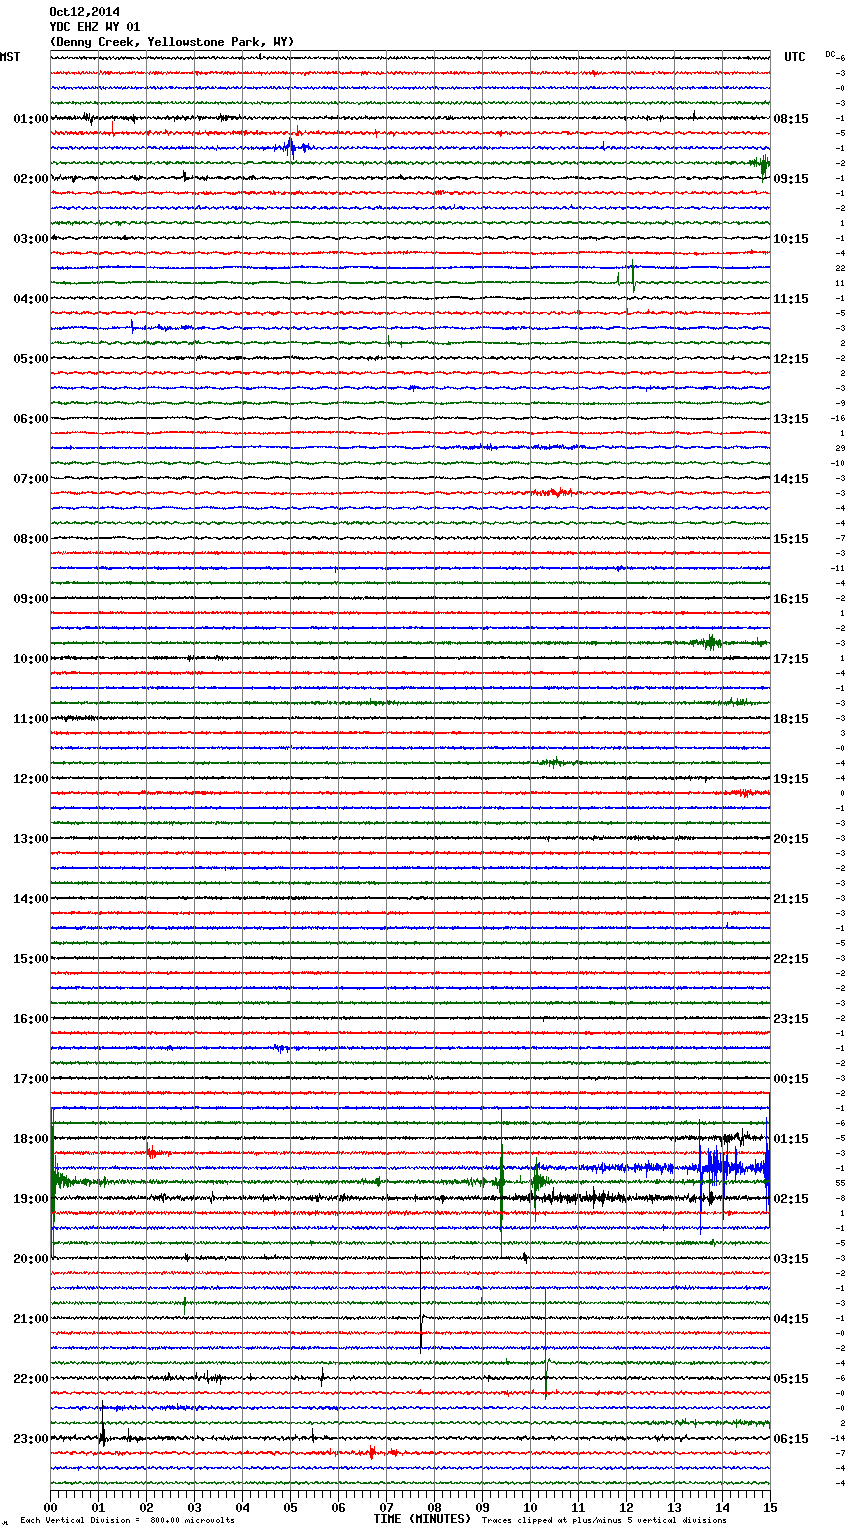Select the 03:00 MST time label
The width and height of the screenshot is (850, 1534).
31,239
